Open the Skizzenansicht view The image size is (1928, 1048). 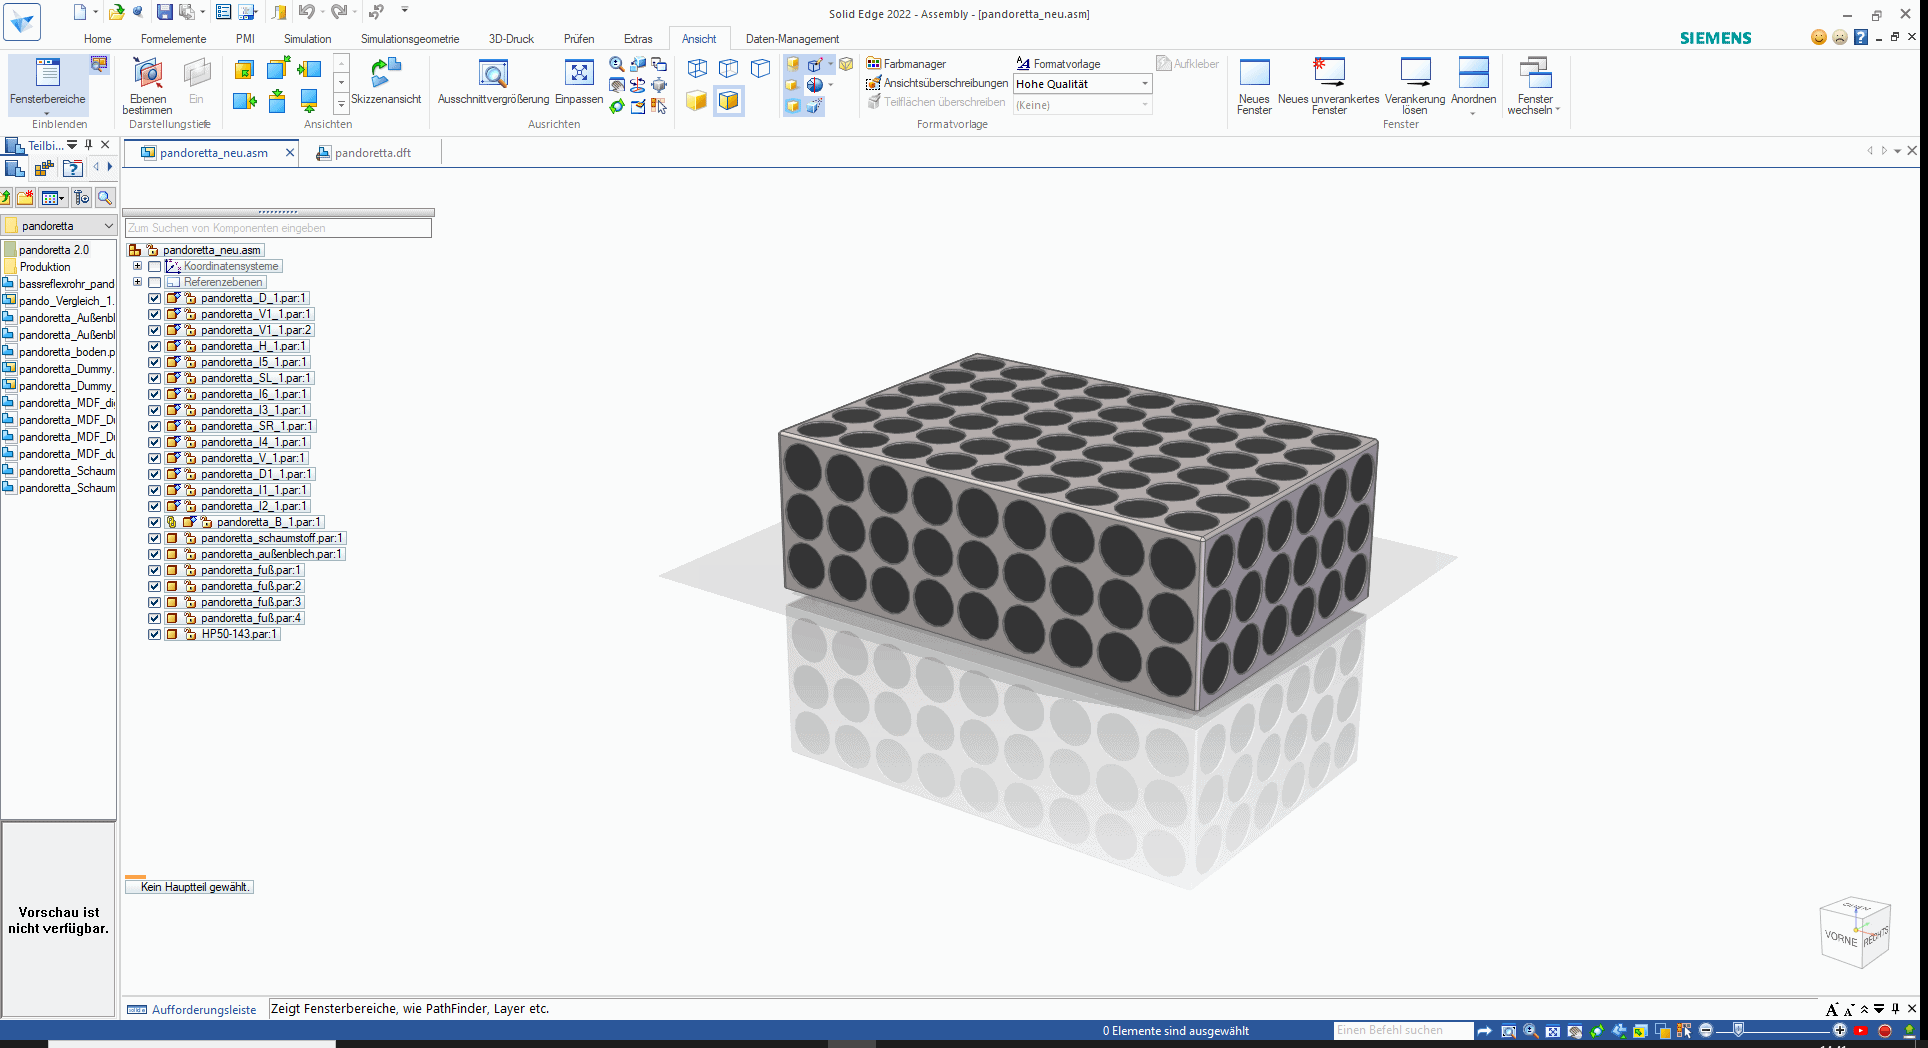[386, 82]
